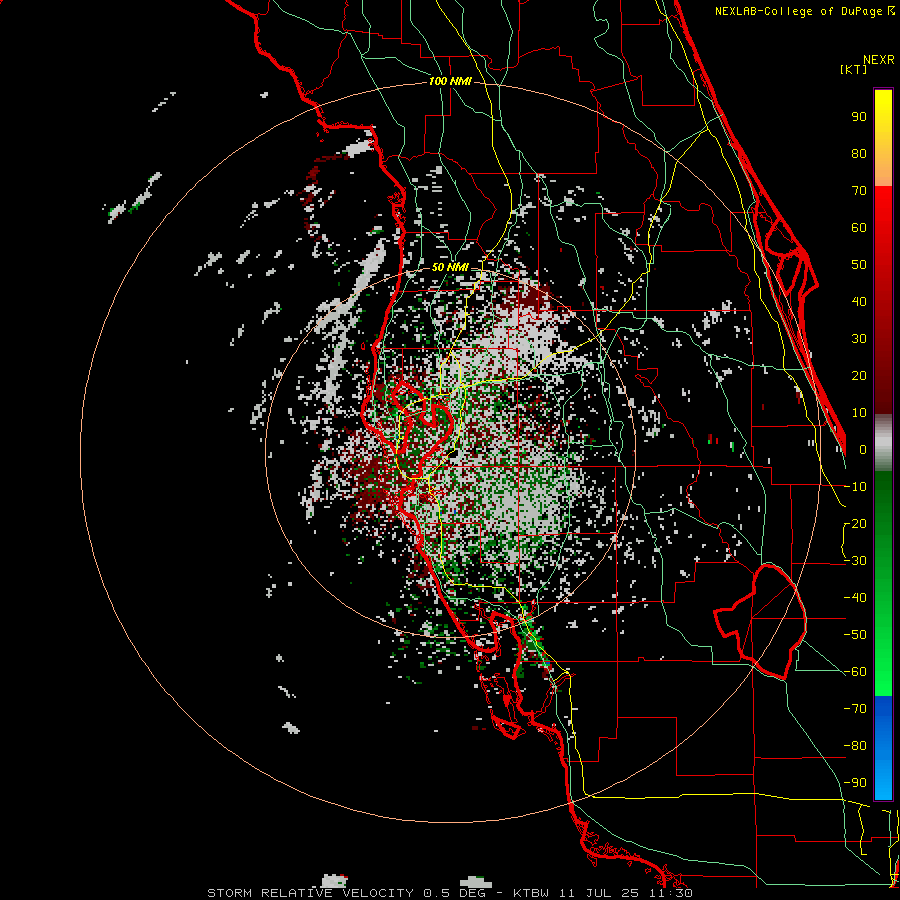Click the 100 NMI range ring label
This screenshot has height=900, width=900.
[450, 82]
